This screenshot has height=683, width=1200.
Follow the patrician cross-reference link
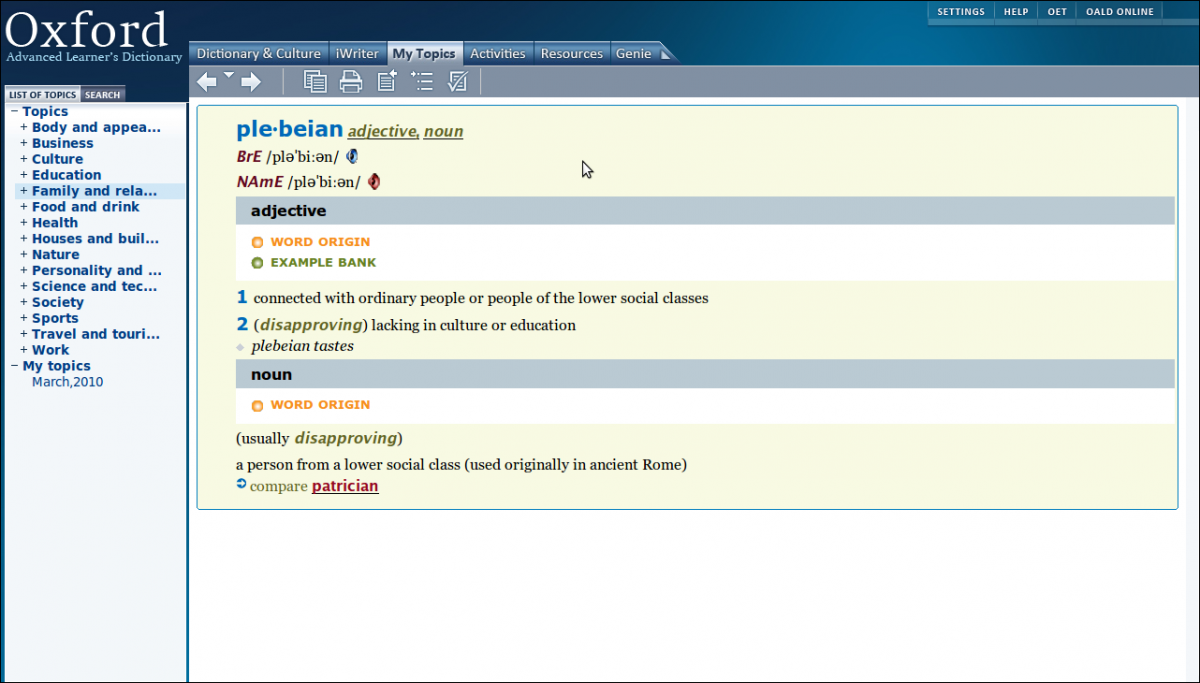click(345, 487)
